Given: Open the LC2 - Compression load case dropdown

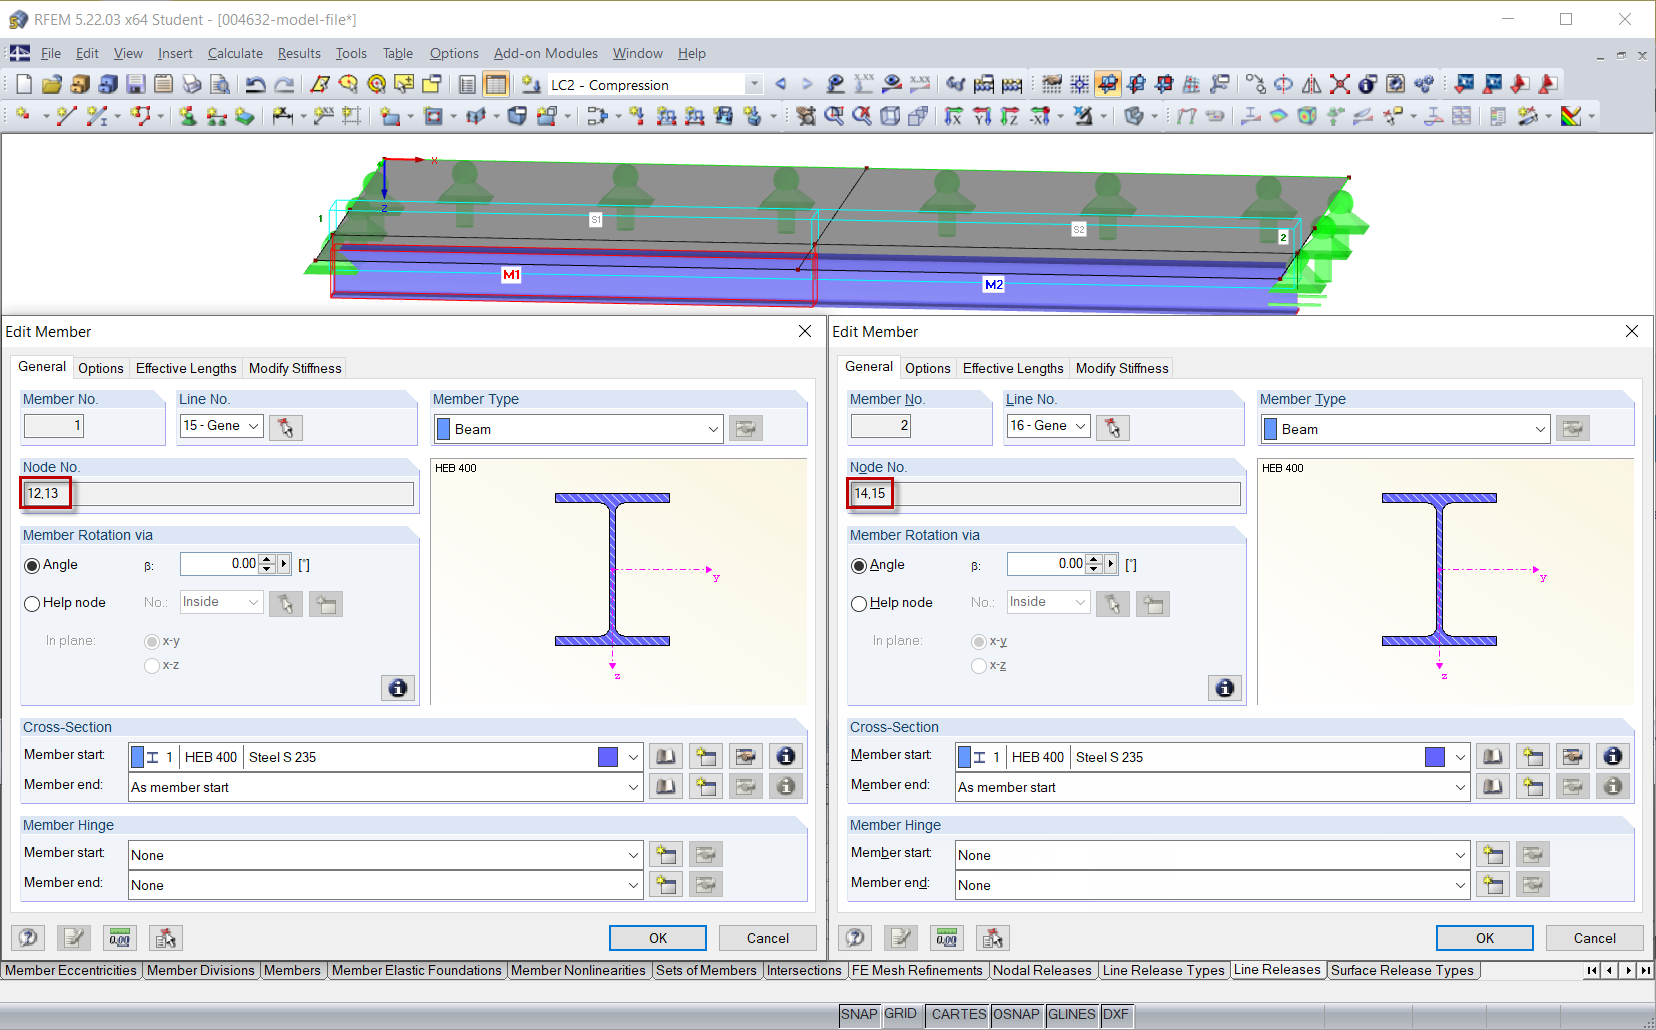Looking at the screenshot, I should click(754, 85).
